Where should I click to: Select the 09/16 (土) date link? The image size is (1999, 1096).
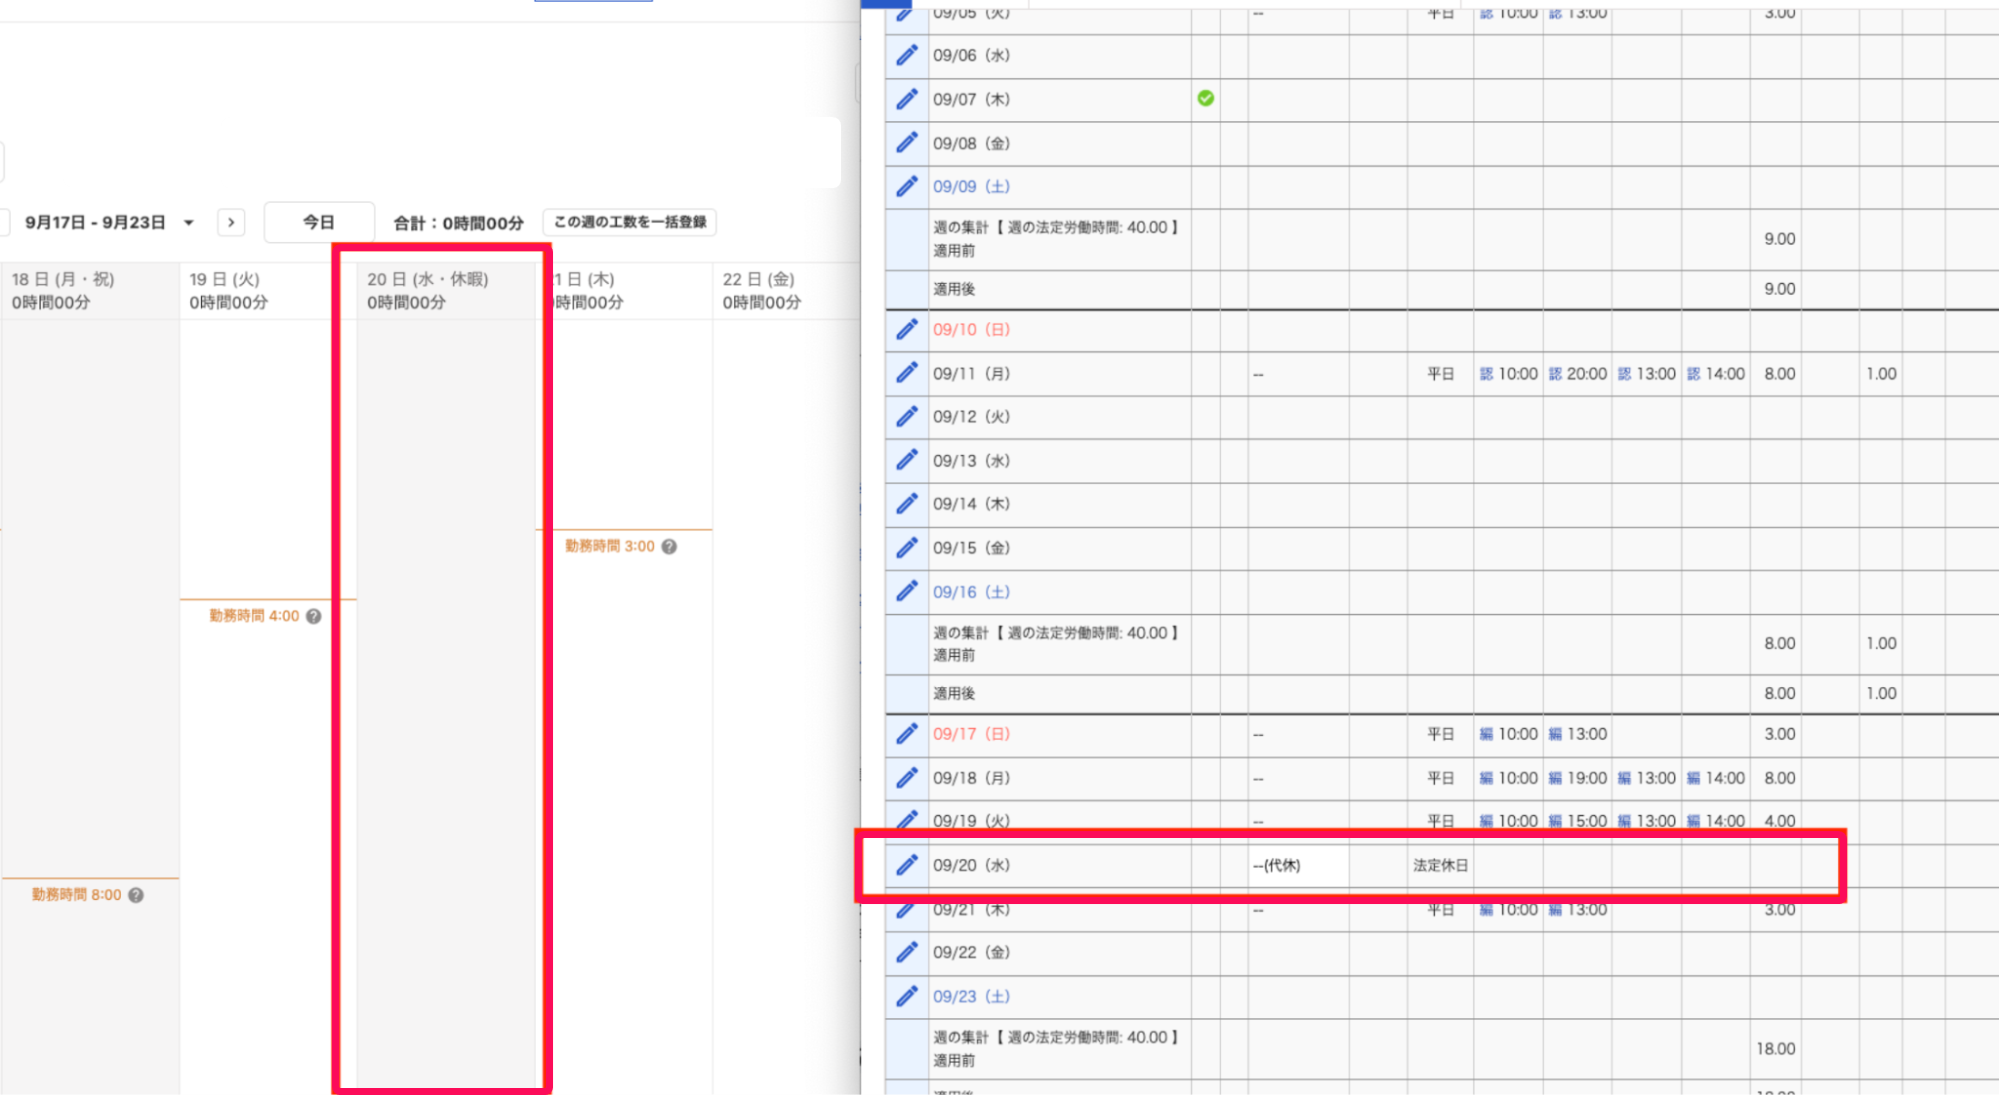[971, 592]
